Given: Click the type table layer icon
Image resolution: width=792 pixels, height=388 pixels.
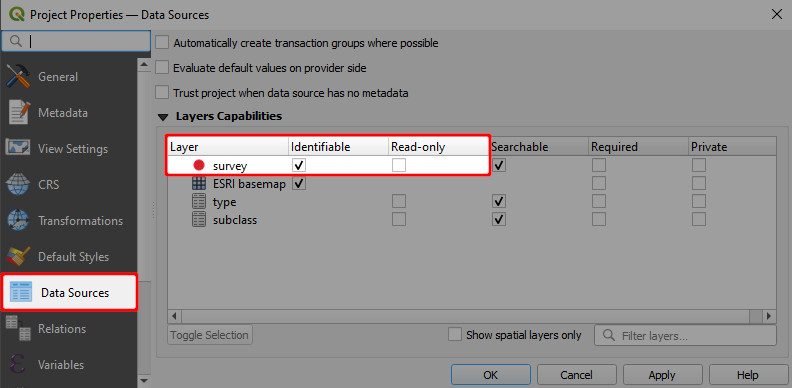Looking at the screenshot, I should [199, 202].
